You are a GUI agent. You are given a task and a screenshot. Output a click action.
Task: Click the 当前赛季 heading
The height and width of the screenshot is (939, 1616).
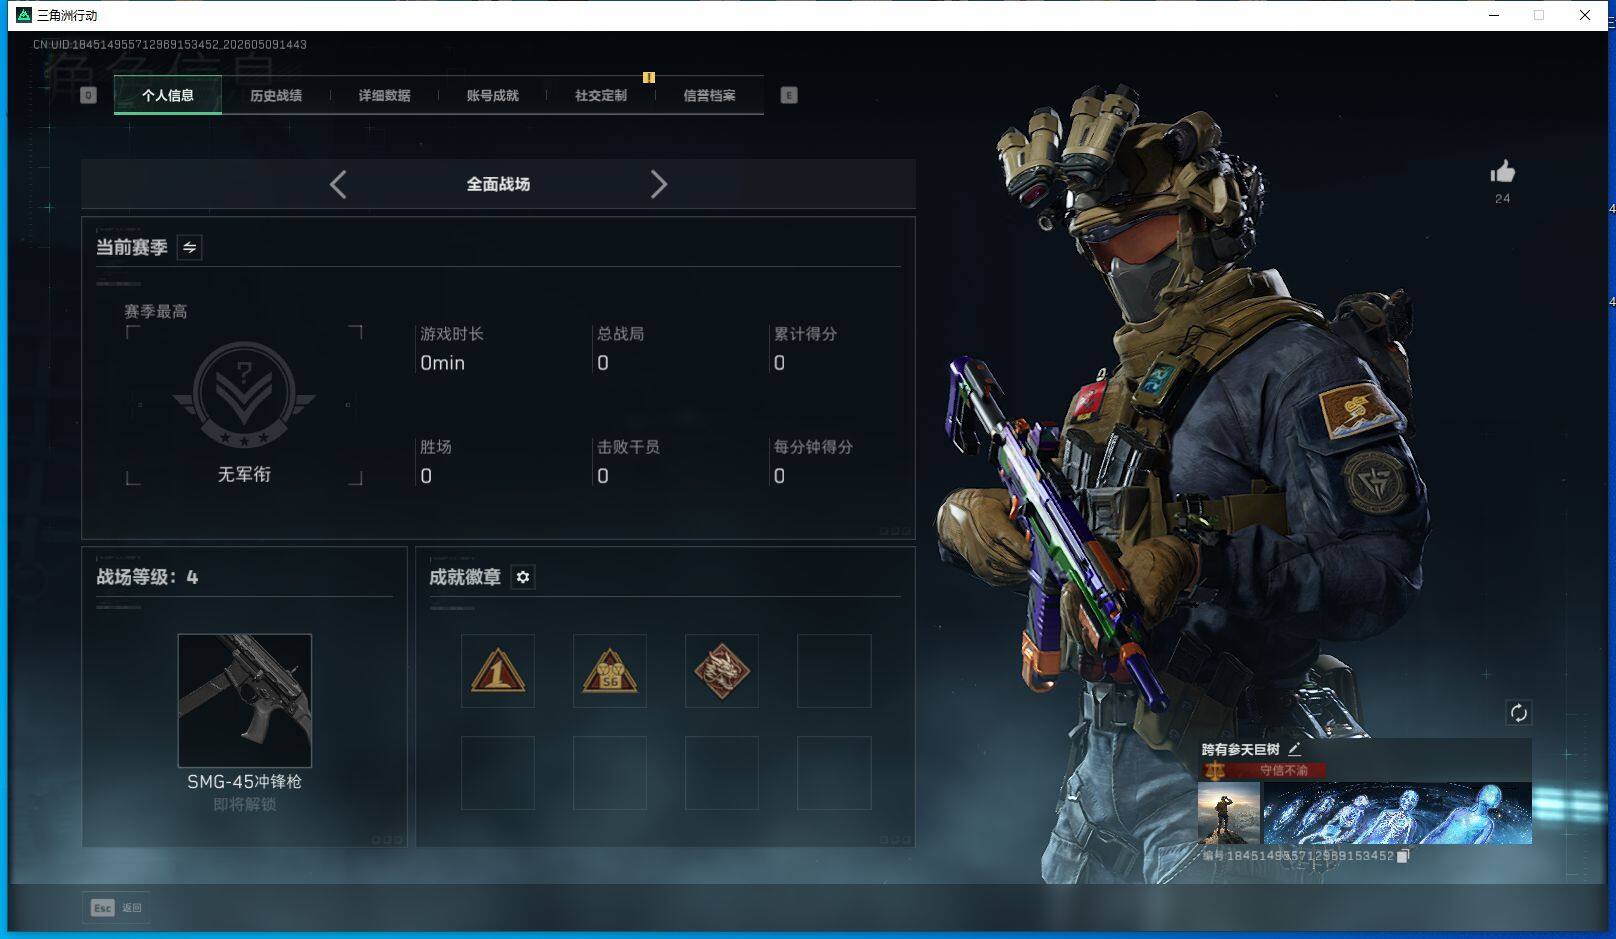[131, 247]
